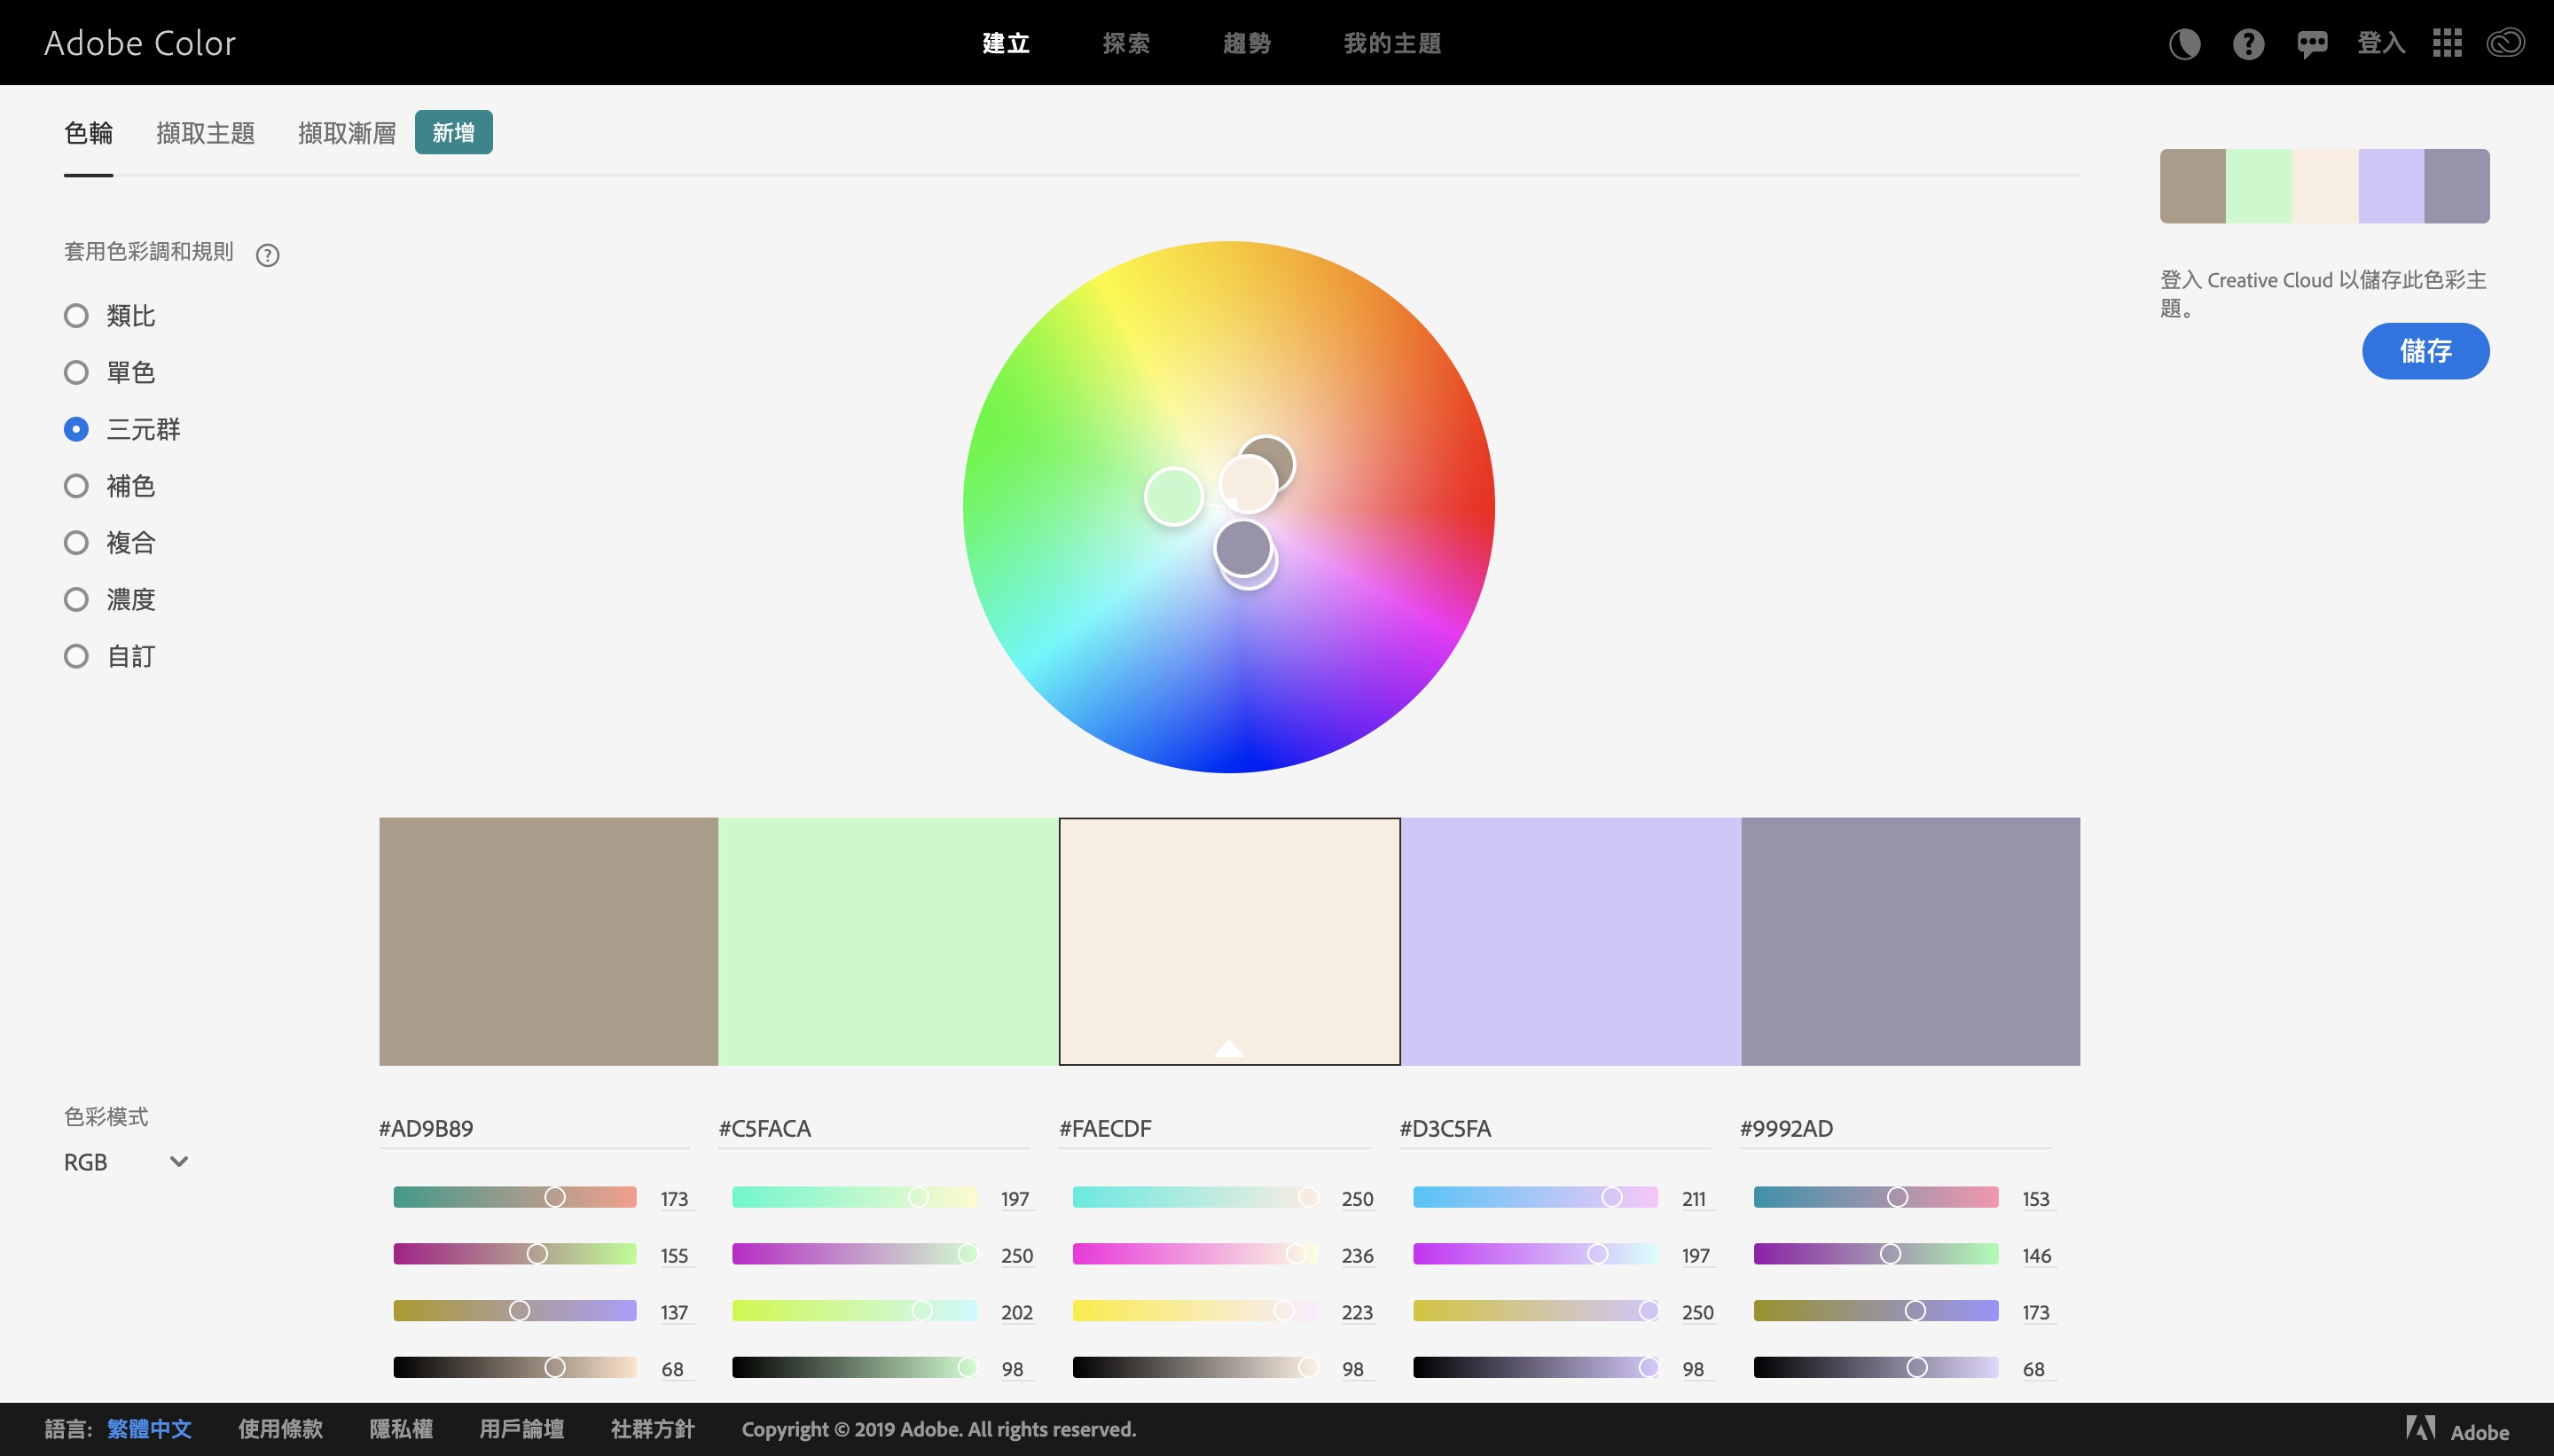Click the blue 儲存 button

(2425, 351)
